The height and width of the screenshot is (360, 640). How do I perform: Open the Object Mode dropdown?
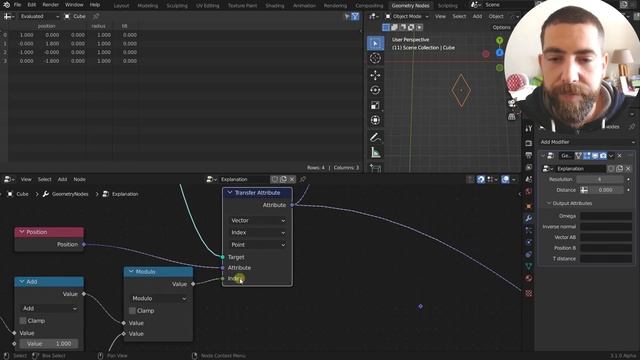pyautogui.click(x=407, y=16)
